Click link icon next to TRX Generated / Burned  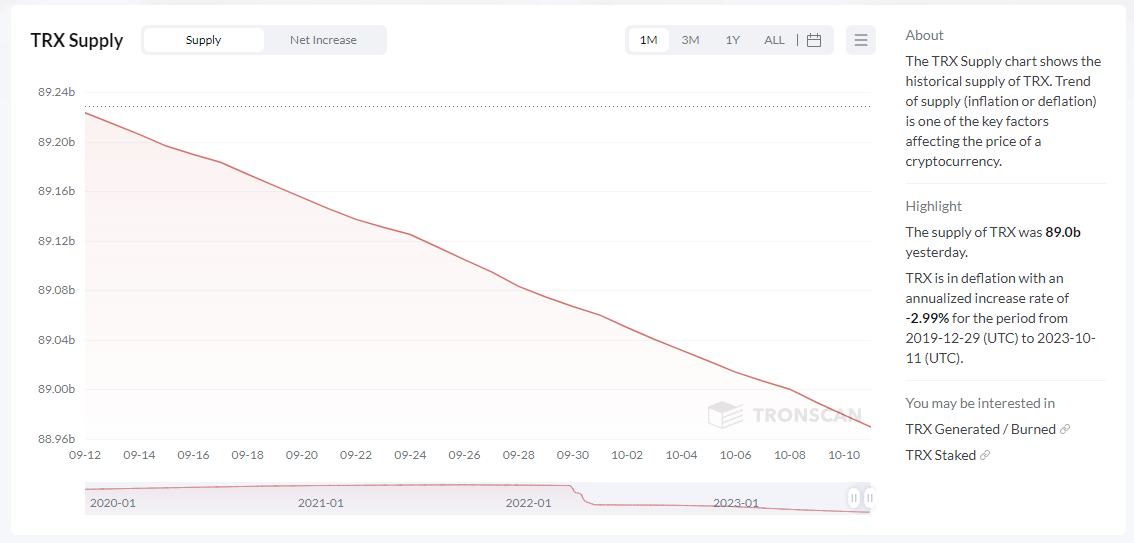point(1065,429)
